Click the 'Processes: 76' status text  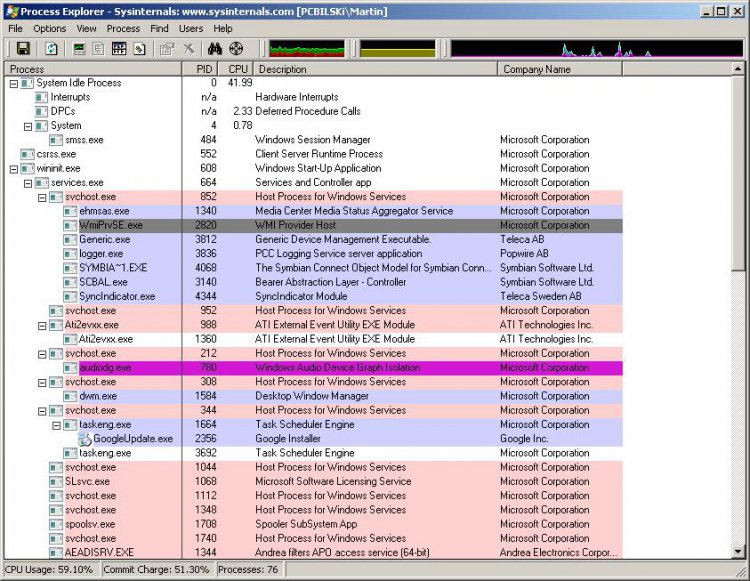point(248,570)
